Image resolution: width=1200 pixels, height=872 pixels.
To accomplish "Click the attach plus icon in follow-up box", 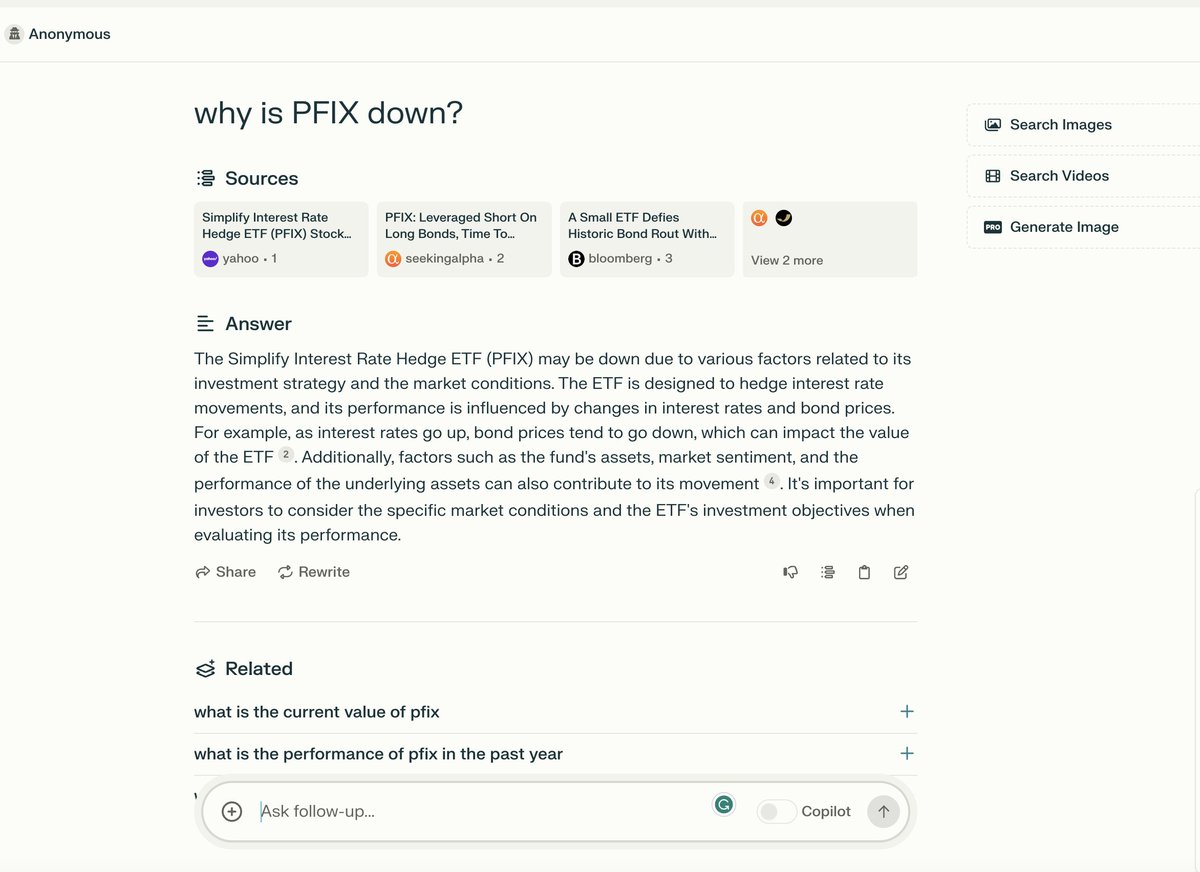I will 232,811.
